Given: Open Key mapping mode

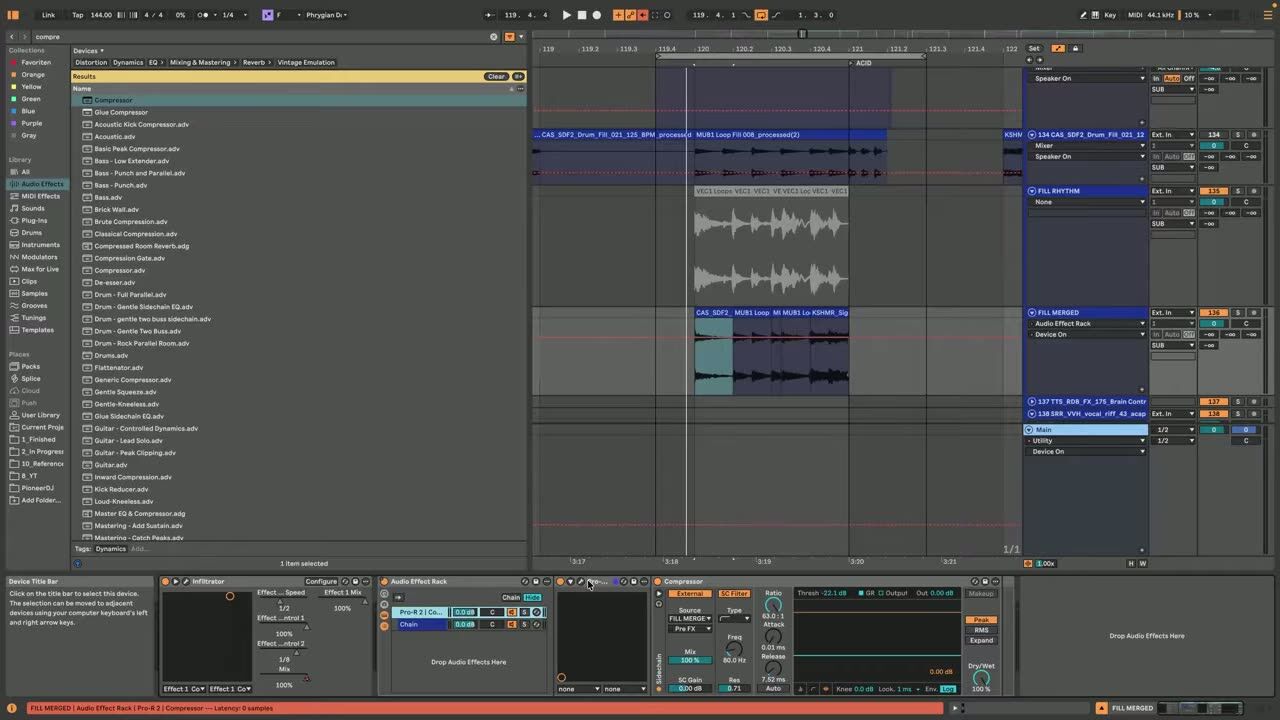Looking at the screenshot, I should pos(1110,15).
